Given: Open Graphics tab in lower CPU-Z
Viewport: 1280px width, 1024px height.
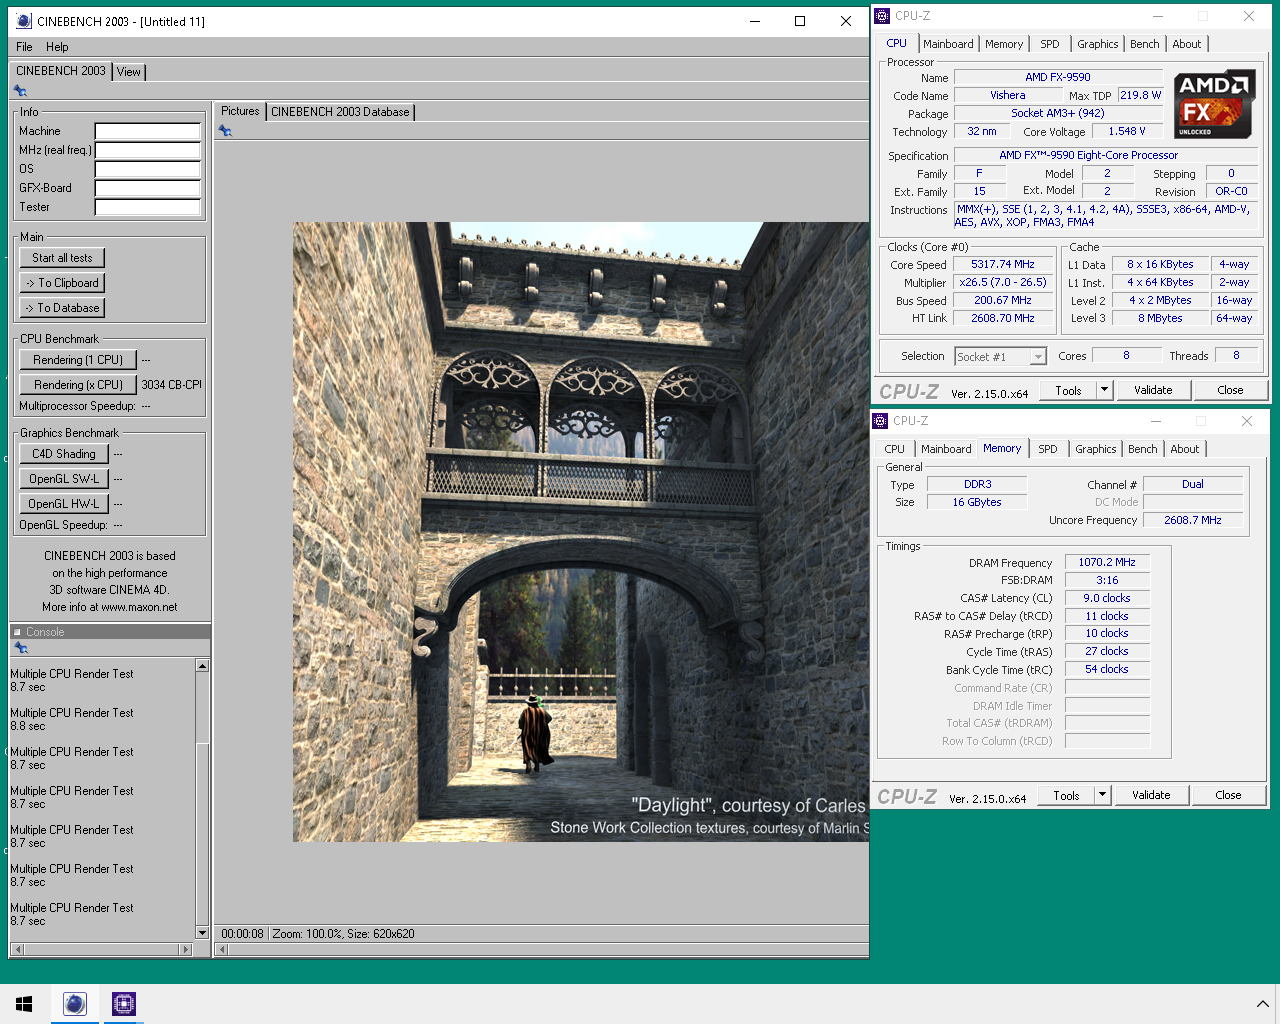Looking at the screenshot, I should [1096, 449].
